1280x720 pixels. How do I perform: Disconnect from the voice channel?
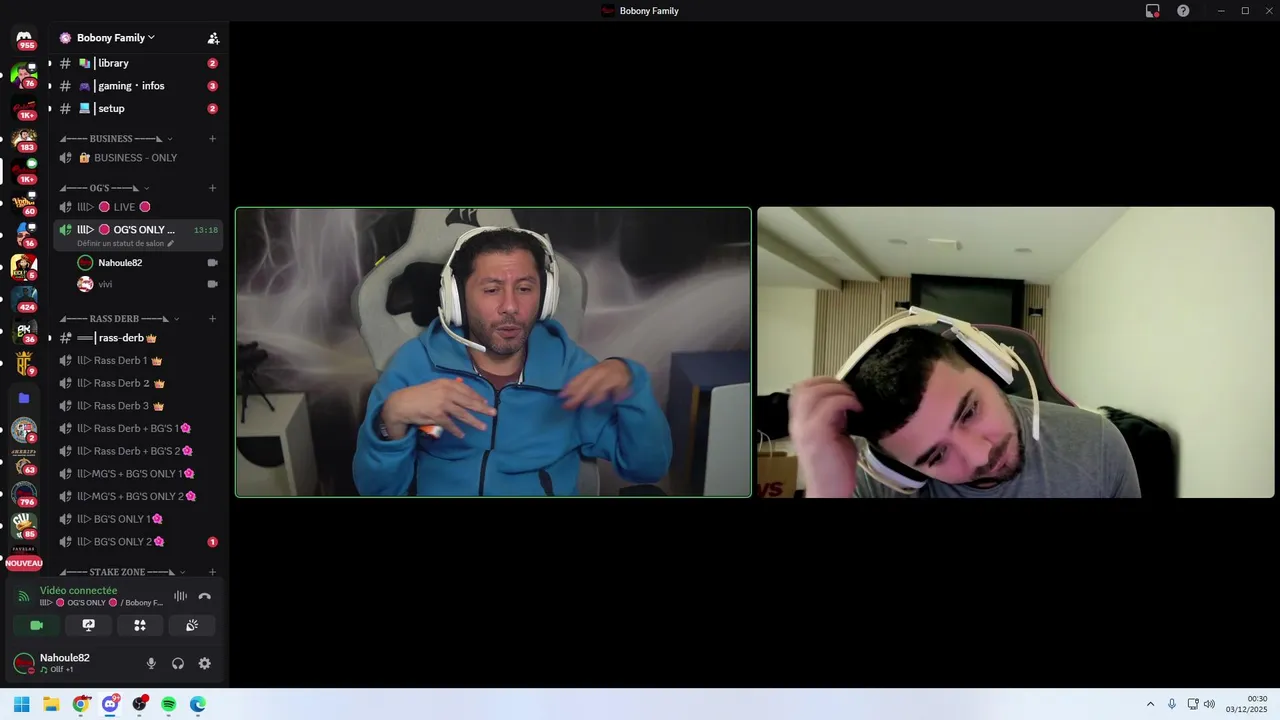click(x=205, y=596)
